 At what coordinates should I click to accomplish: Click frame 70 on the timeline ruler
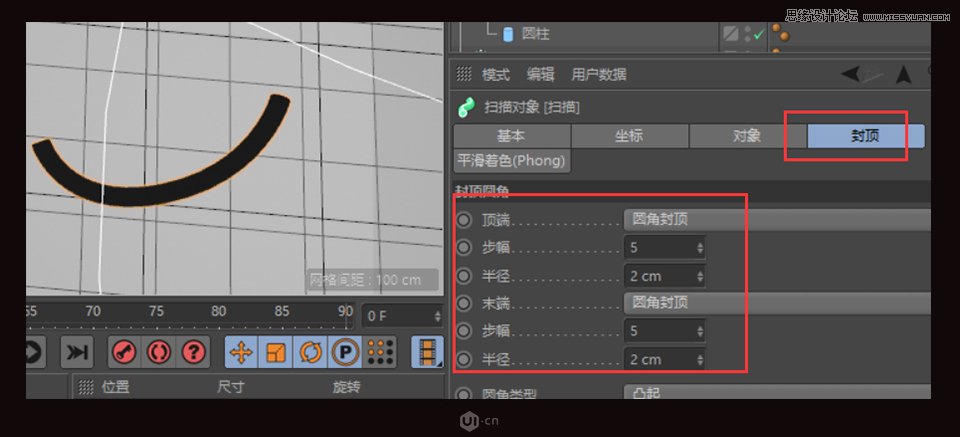[x=93, y=311]
